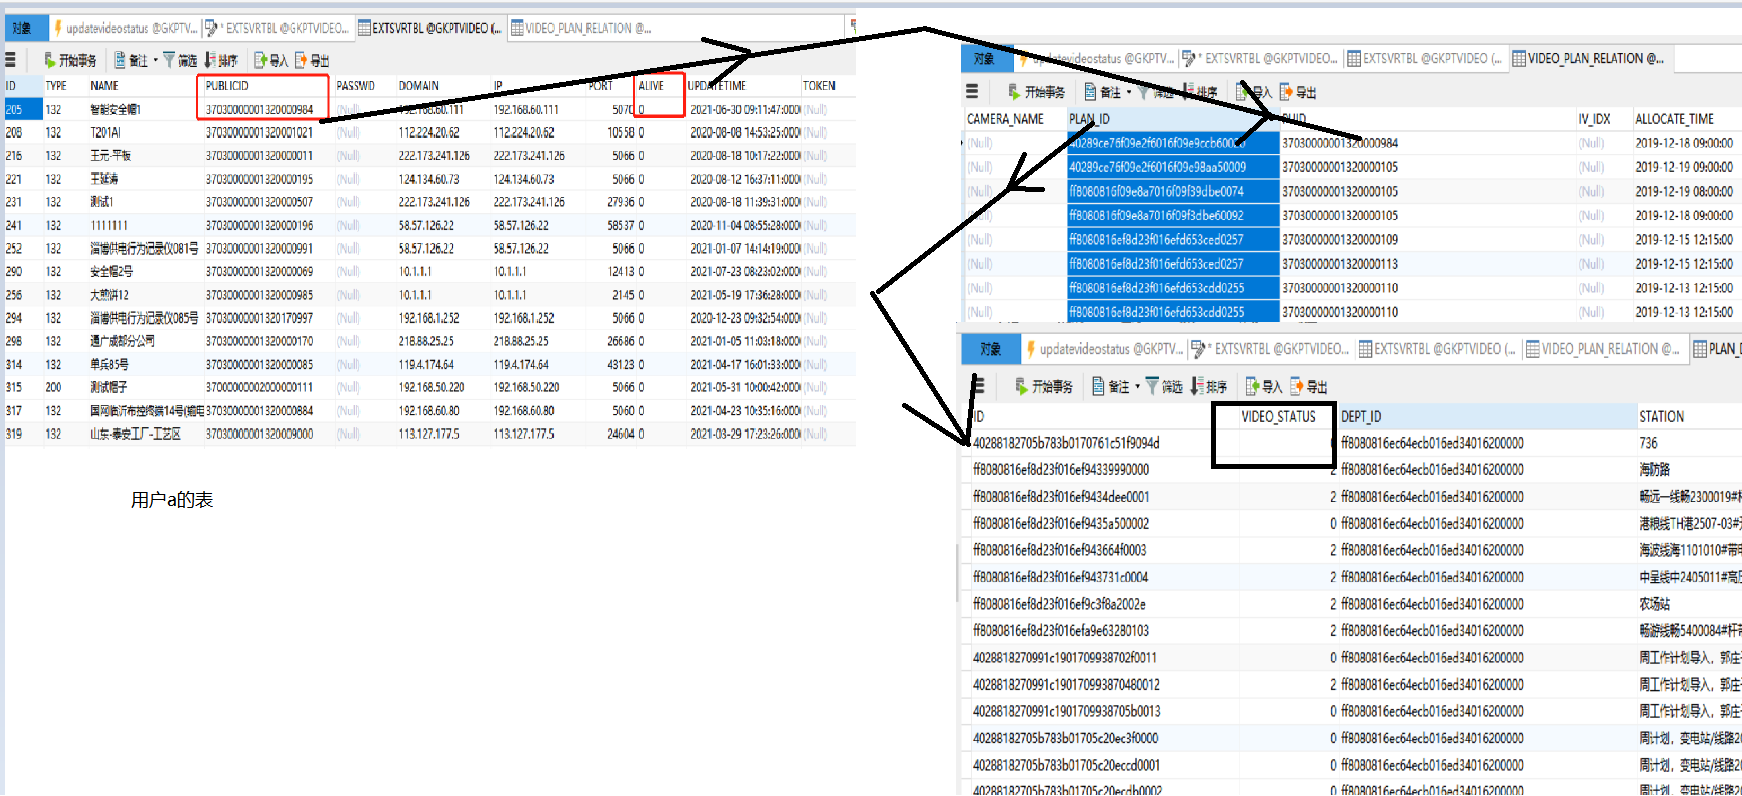1742x796 pixels.
Task: Click 导出 export in the VIDEO_PLAN_RELATION window toolbar
Action: [1298, 92]
